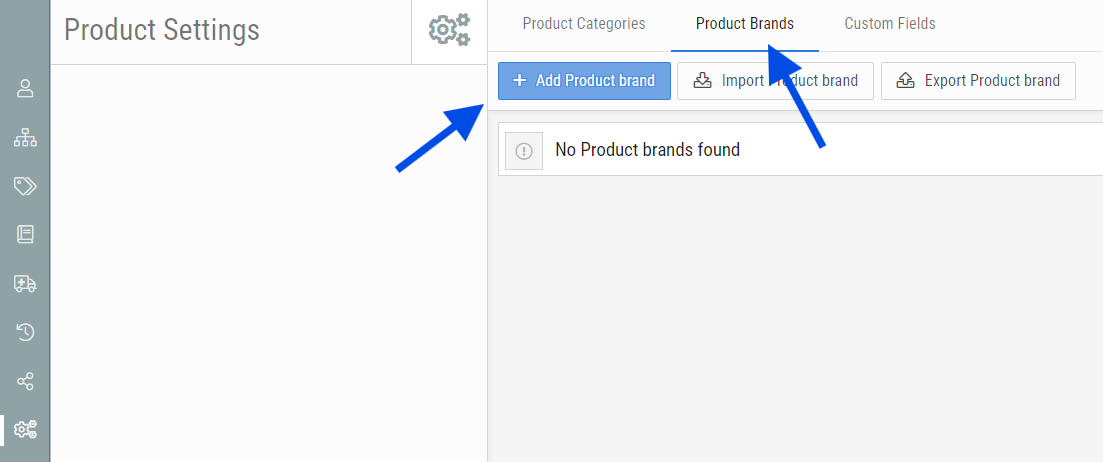1103x462 pixels.
Task: Click the history clock sidebar icon
Action: pyautogui.click(x=25, y=332)
